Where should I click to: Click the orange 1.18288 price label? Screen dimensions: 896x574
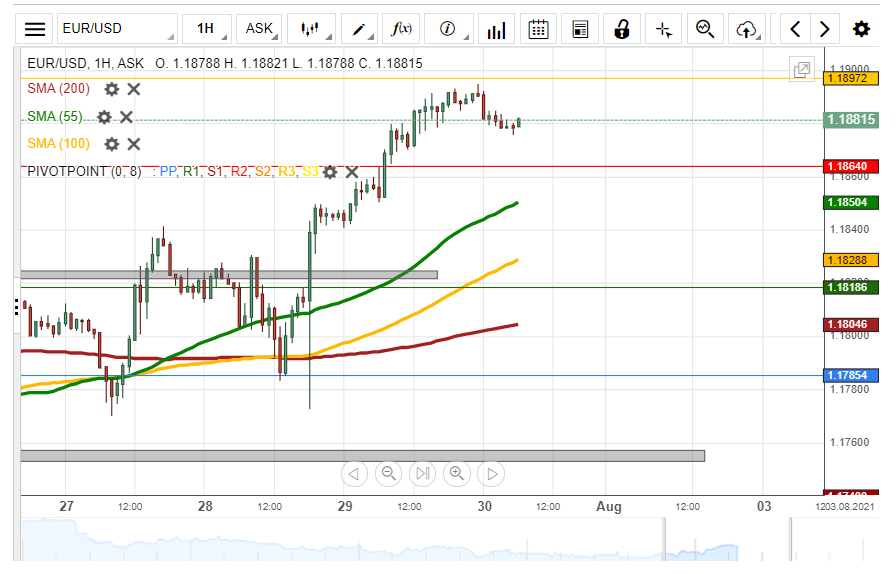click(850, 260)
